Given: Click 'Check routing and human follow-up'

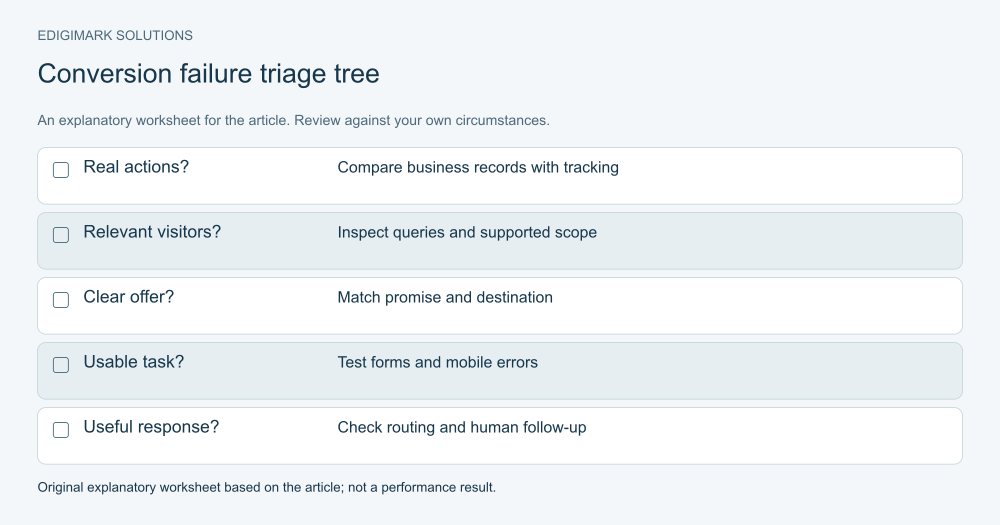Looking at the screenshot, I should pos(462,428).
